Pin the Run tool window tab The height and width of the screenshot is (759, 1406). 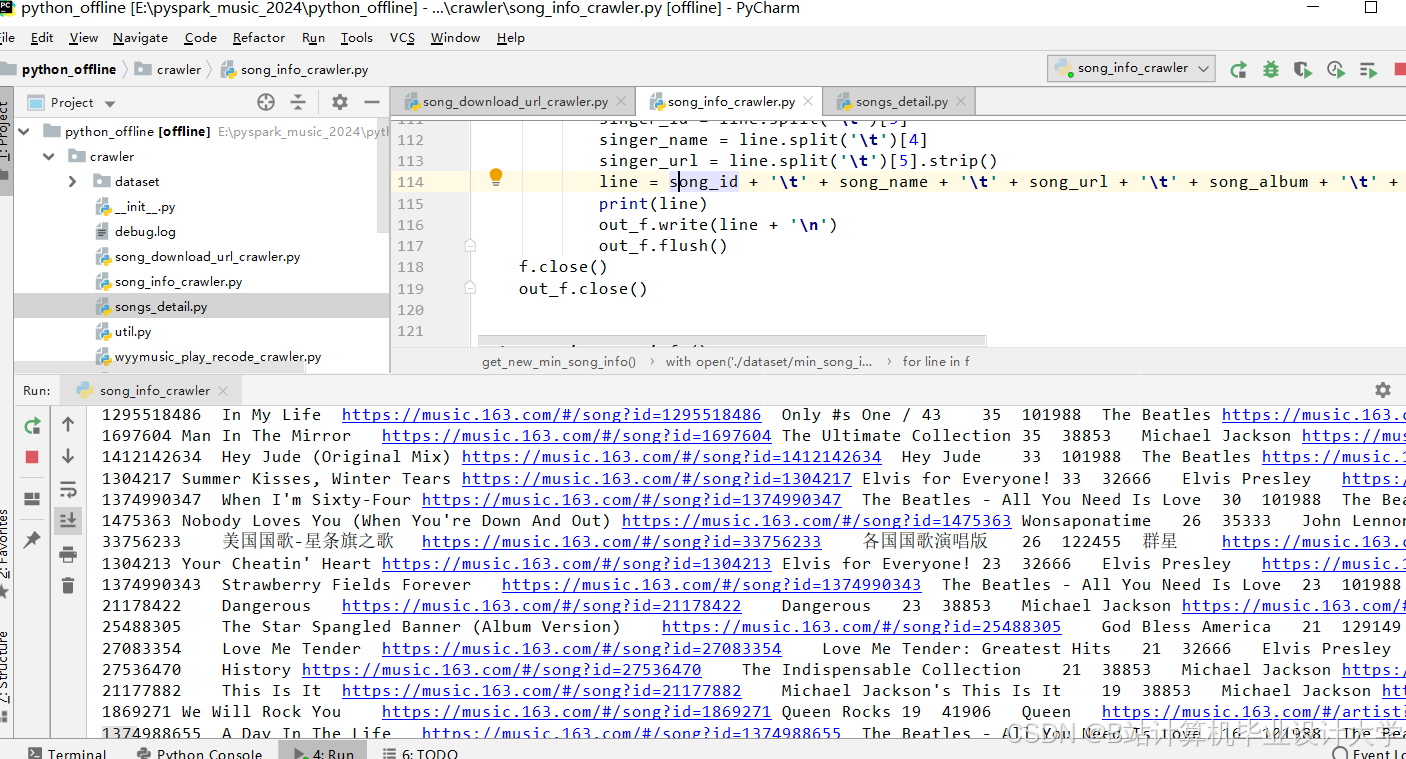tap(31, 539)
